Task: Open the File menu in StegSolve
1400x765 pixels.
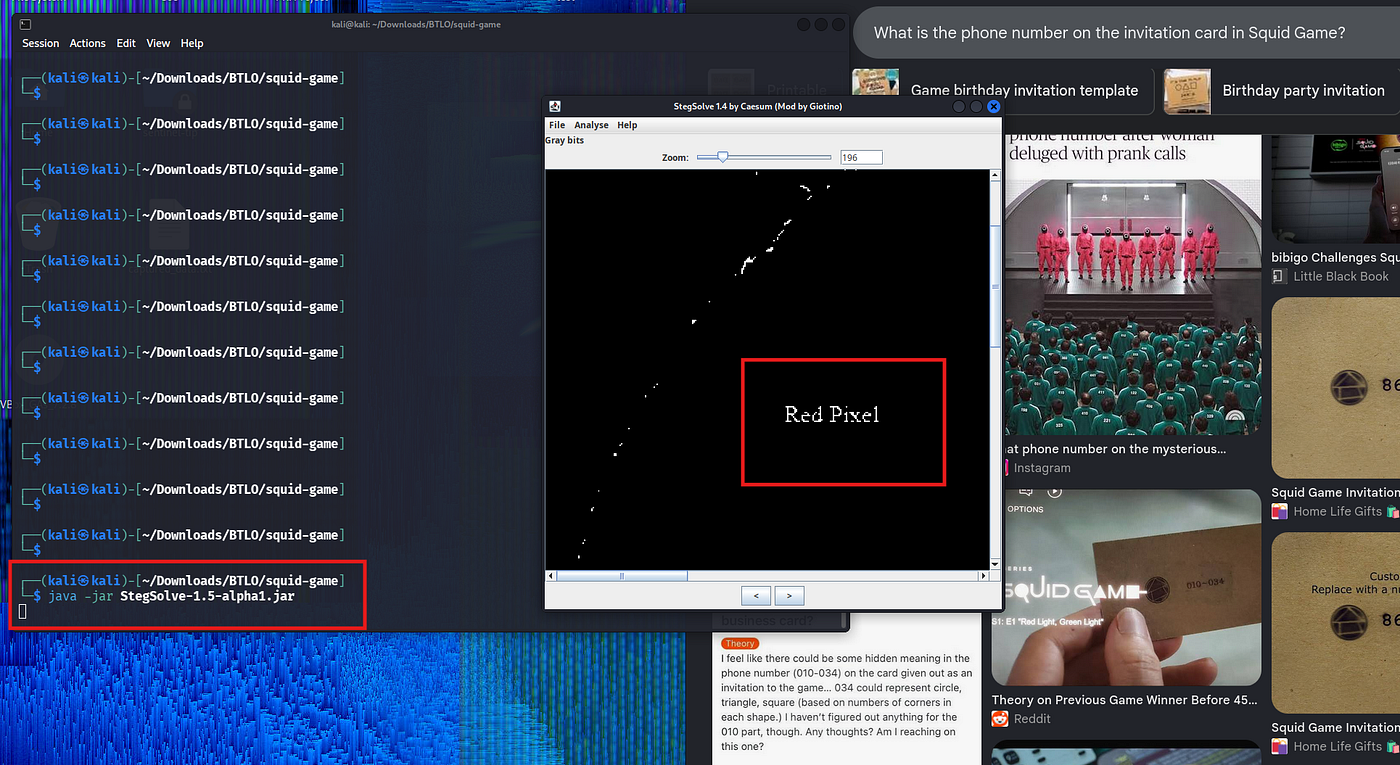Action: click(557, 125)
